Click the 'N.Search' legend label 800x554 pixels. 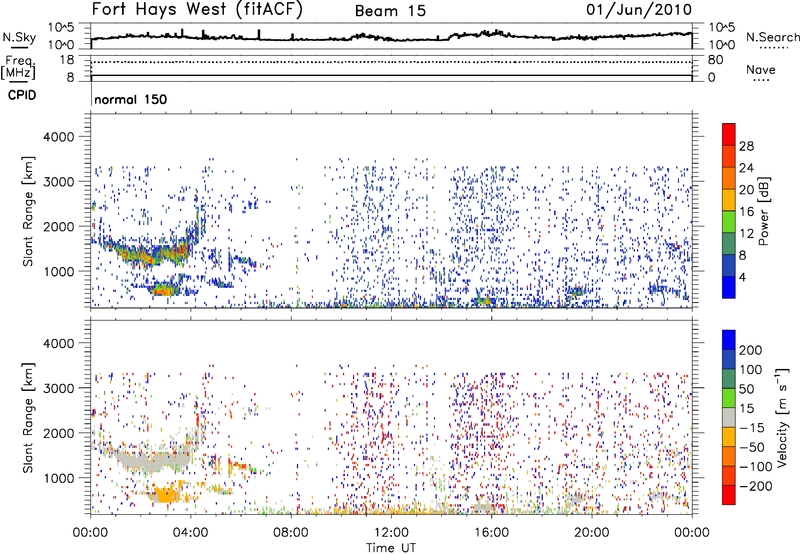(x=772, y=37)
